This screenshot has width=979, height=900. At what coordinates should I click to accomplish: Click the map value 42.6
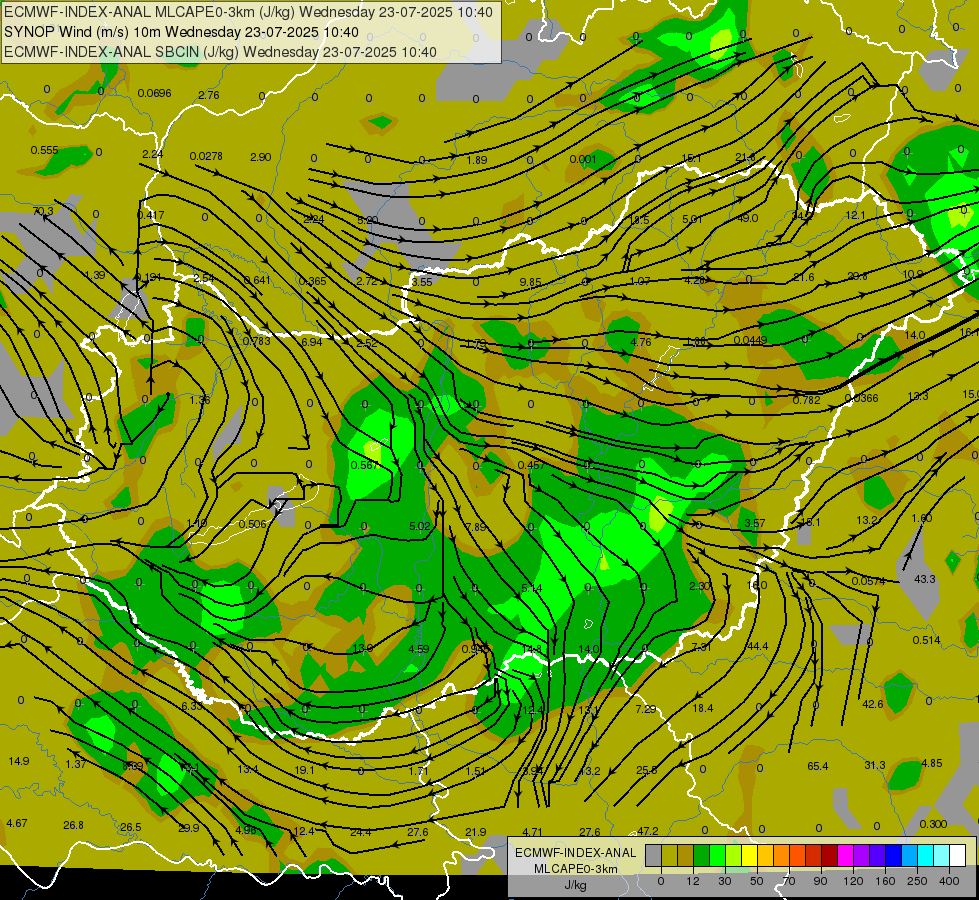click(x=873, y=704)
